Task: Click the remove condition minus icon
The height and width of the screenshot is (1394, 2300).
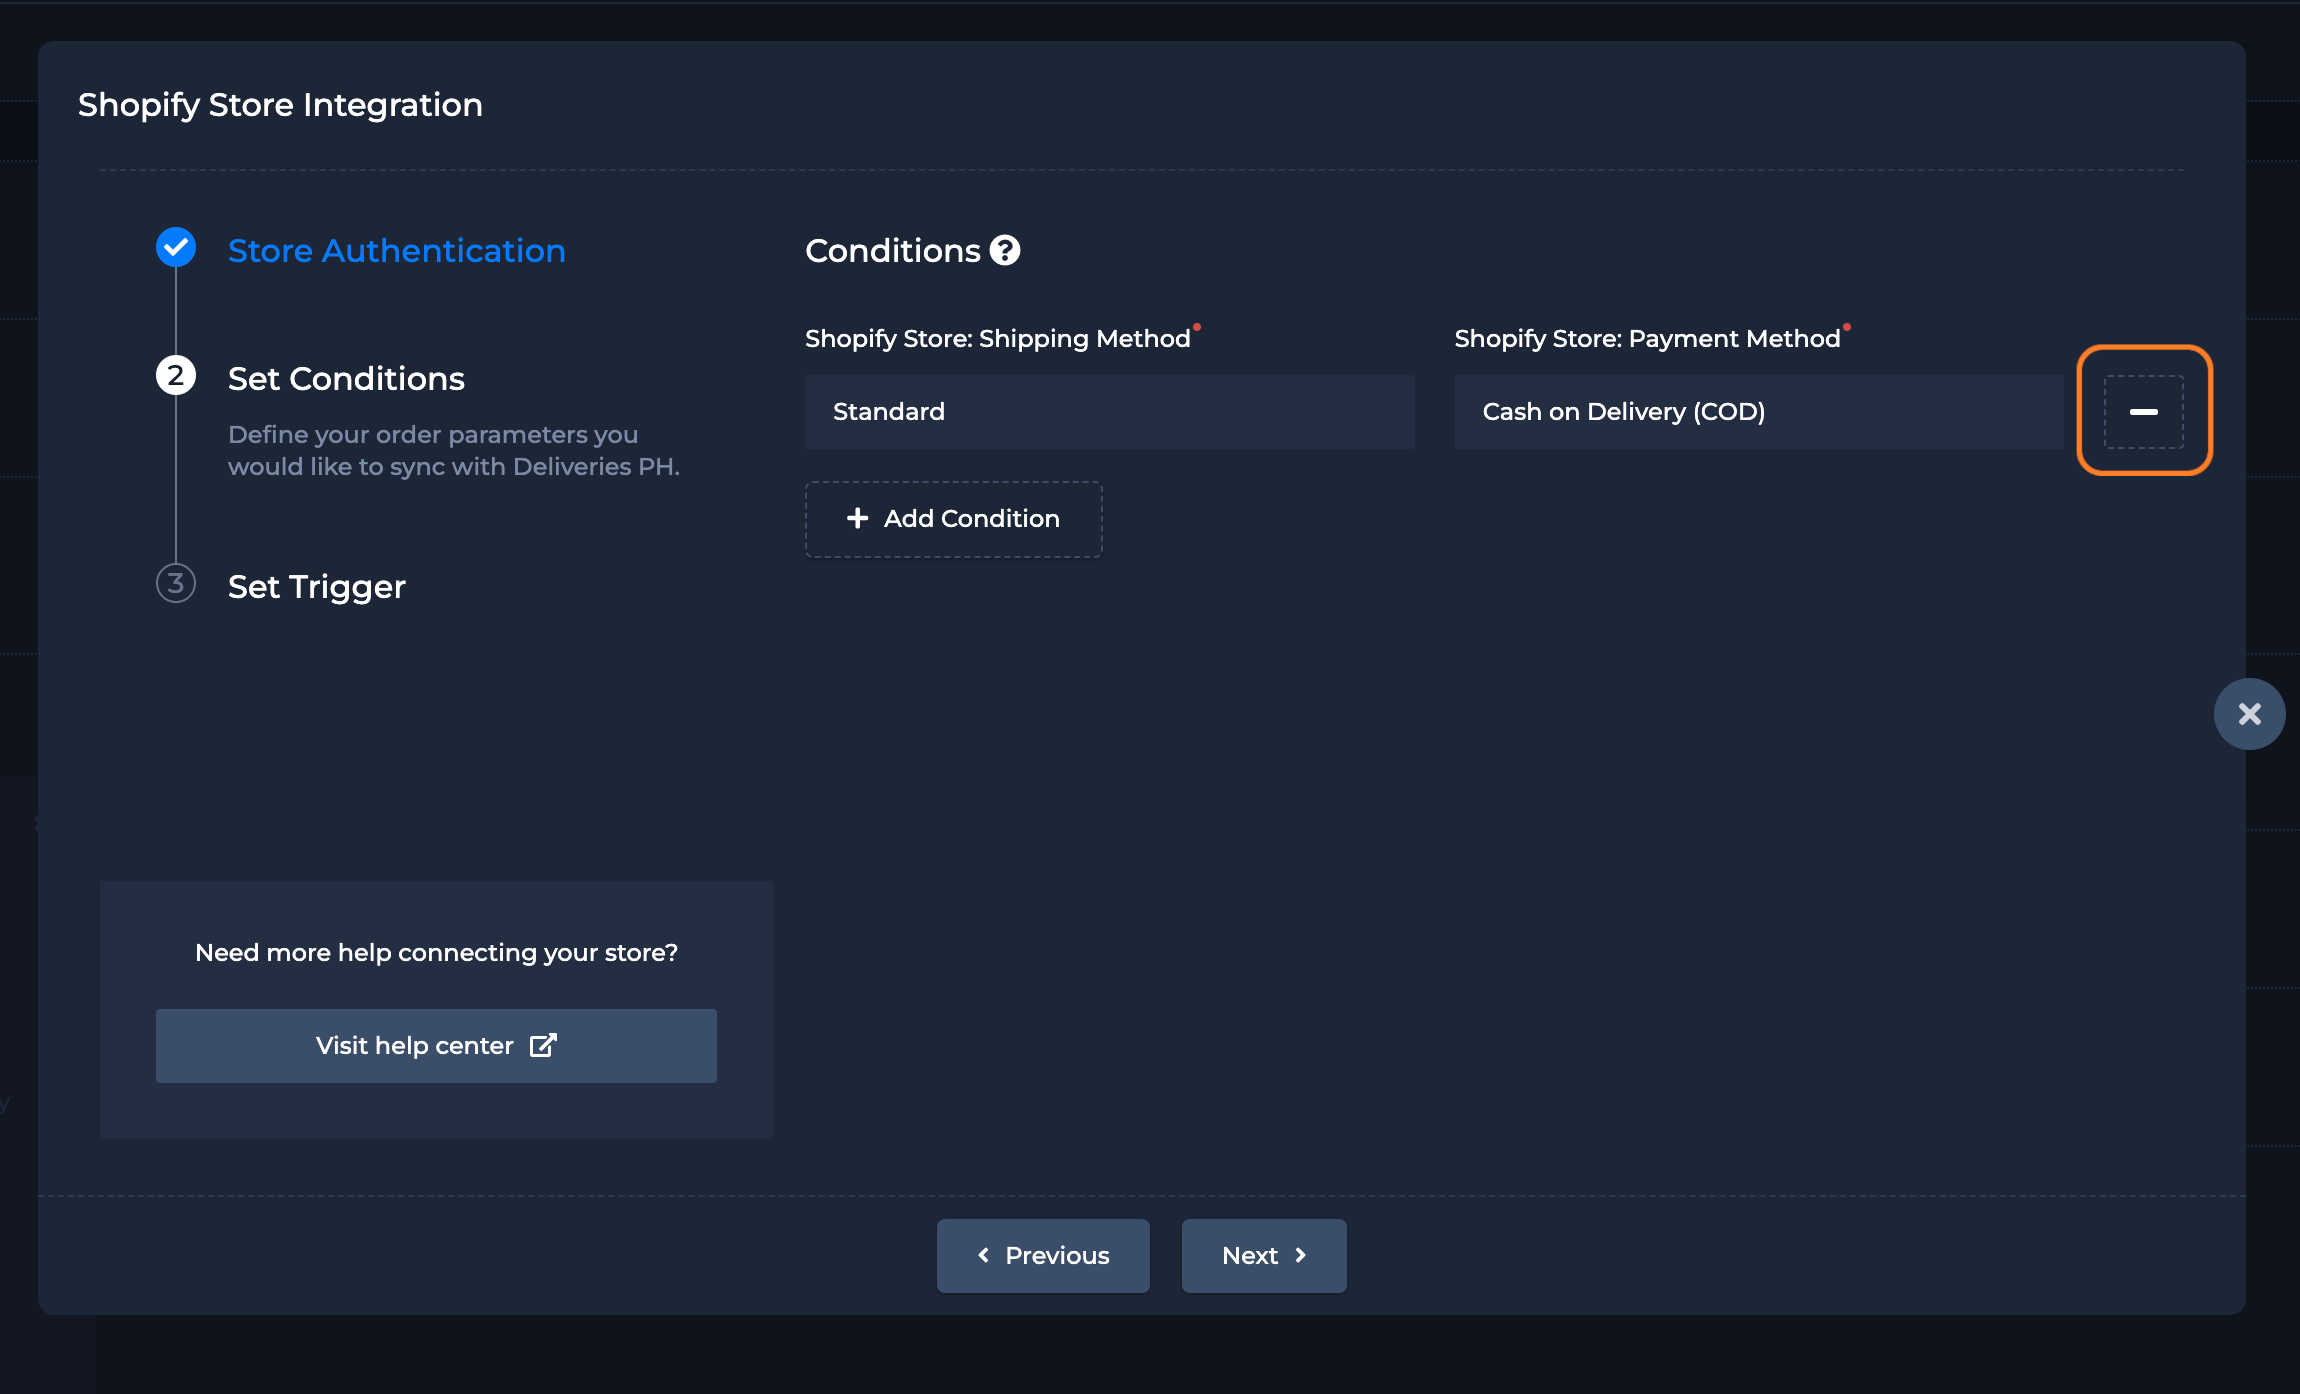Action: point(2142,410)
